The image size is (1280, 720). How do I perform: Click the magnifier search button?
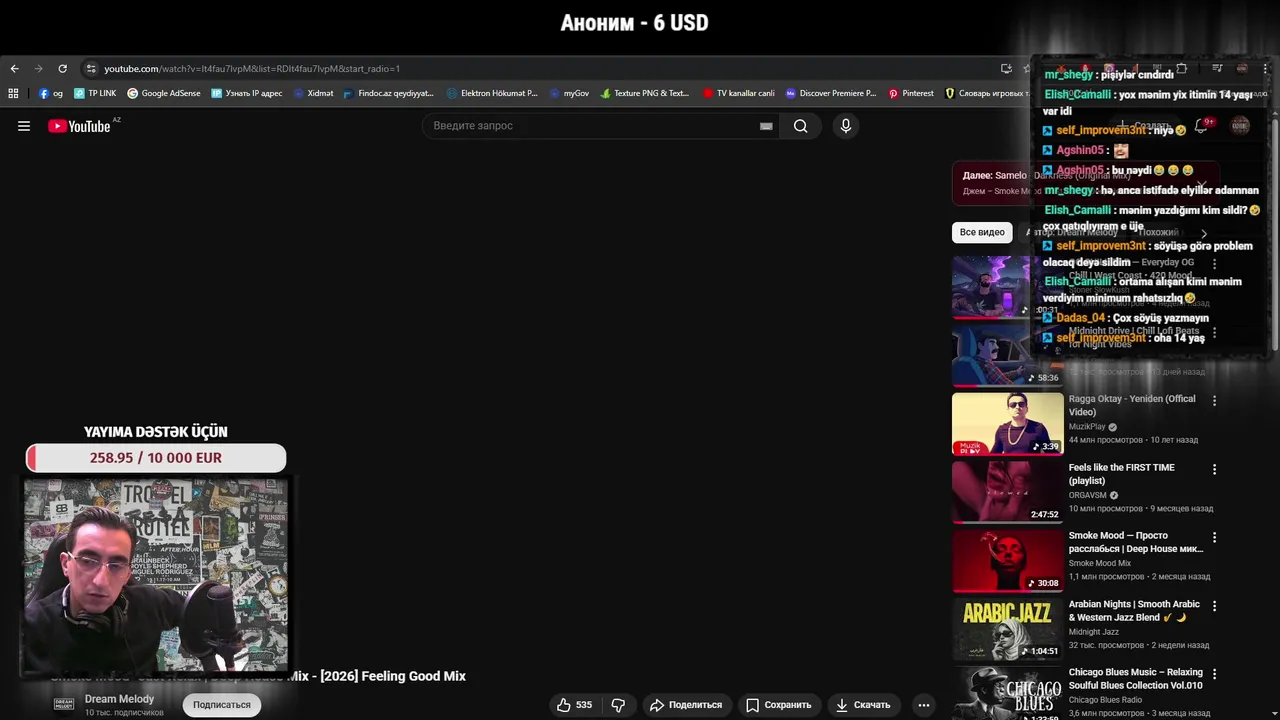[x=800, y=126]
